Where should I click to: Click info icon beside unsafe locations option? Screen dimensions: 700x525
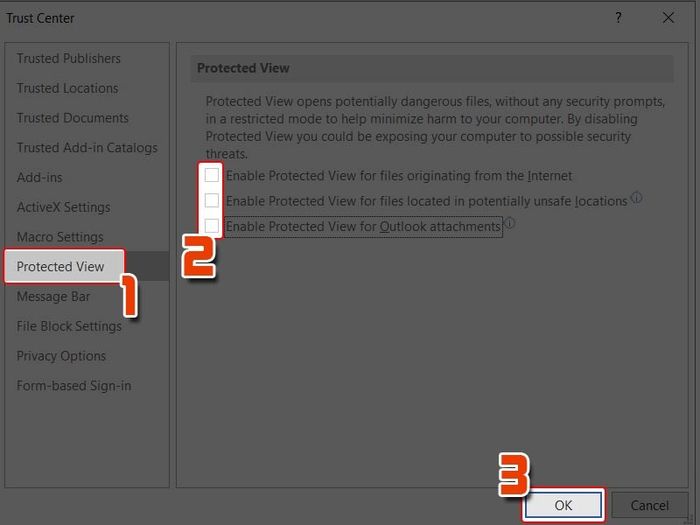click(637, 197)
